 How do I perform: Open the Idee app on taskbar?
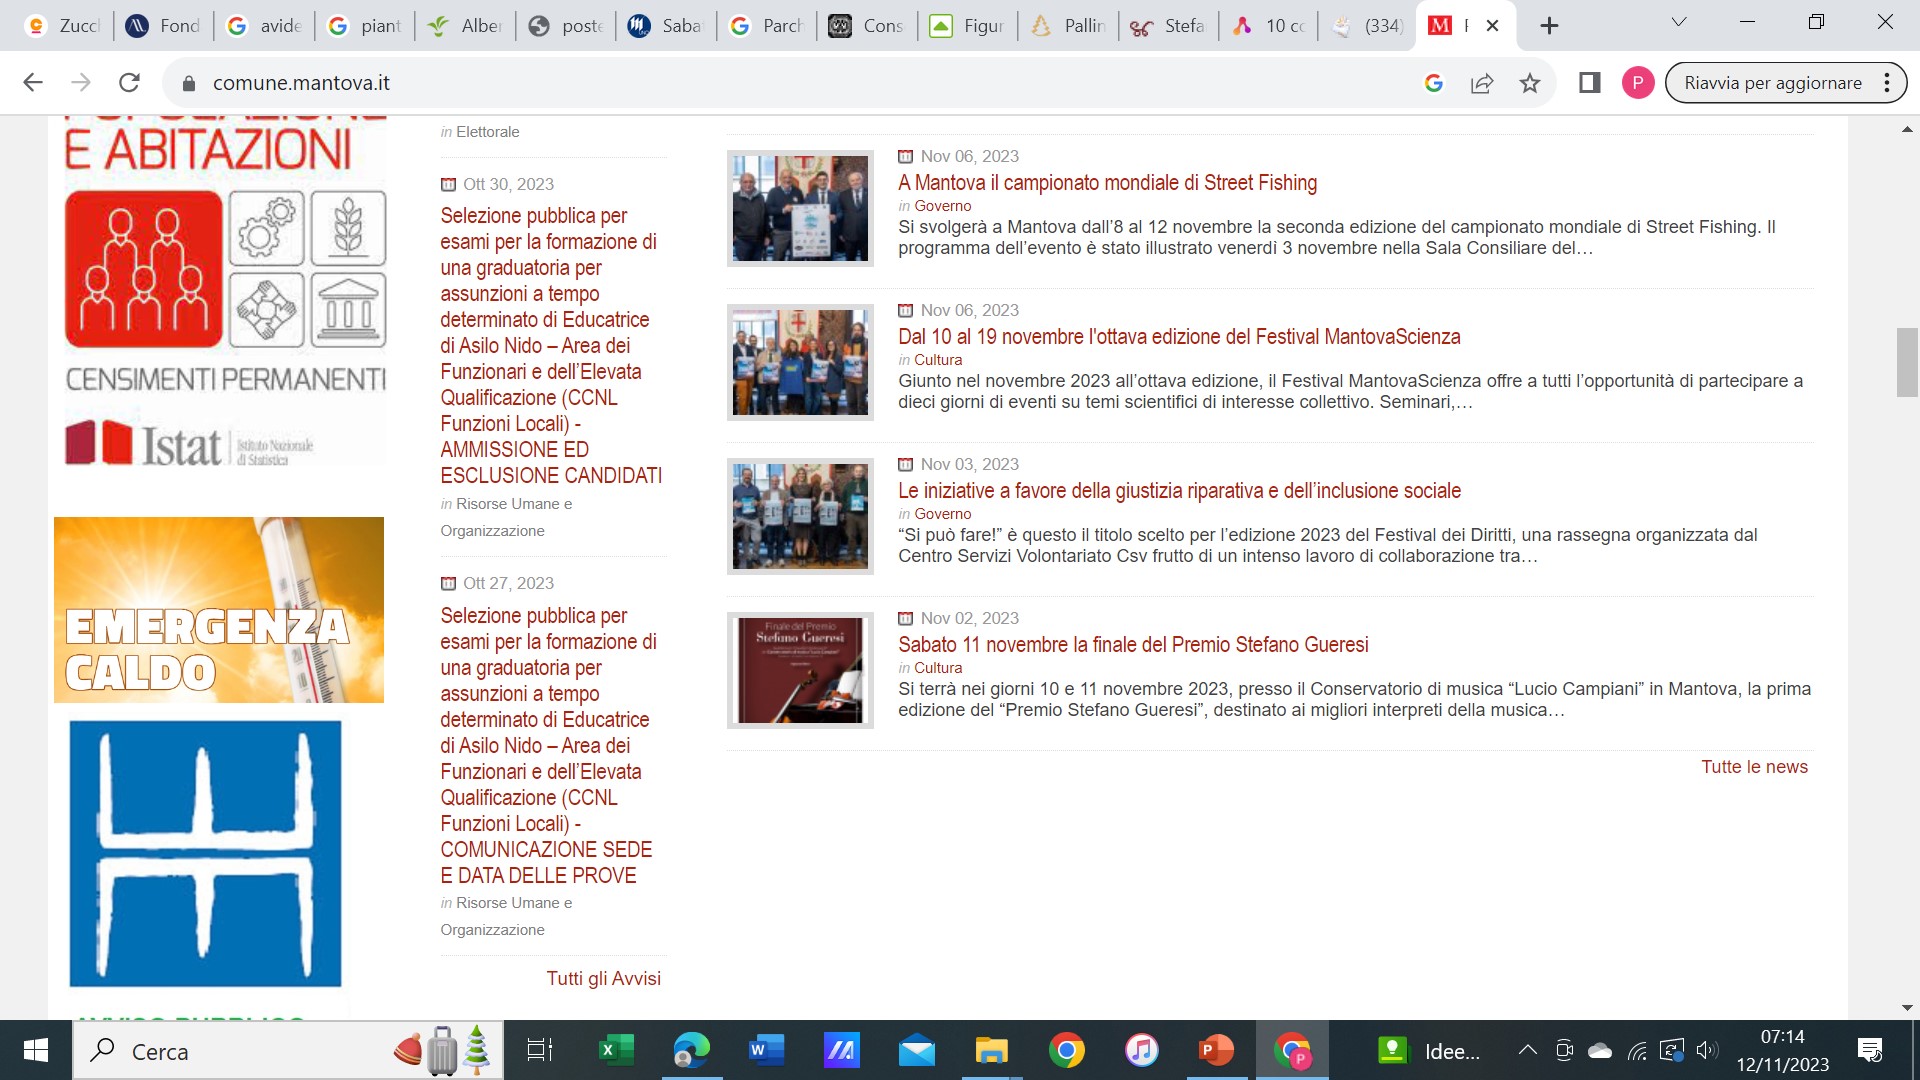[x=1428, y=1050]
